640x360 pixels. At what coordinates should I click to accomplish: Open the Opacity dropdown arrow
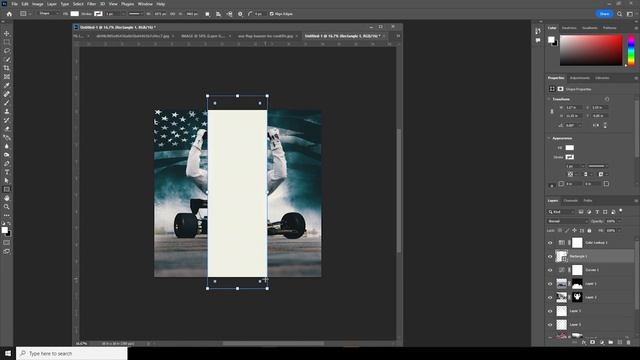619,221
